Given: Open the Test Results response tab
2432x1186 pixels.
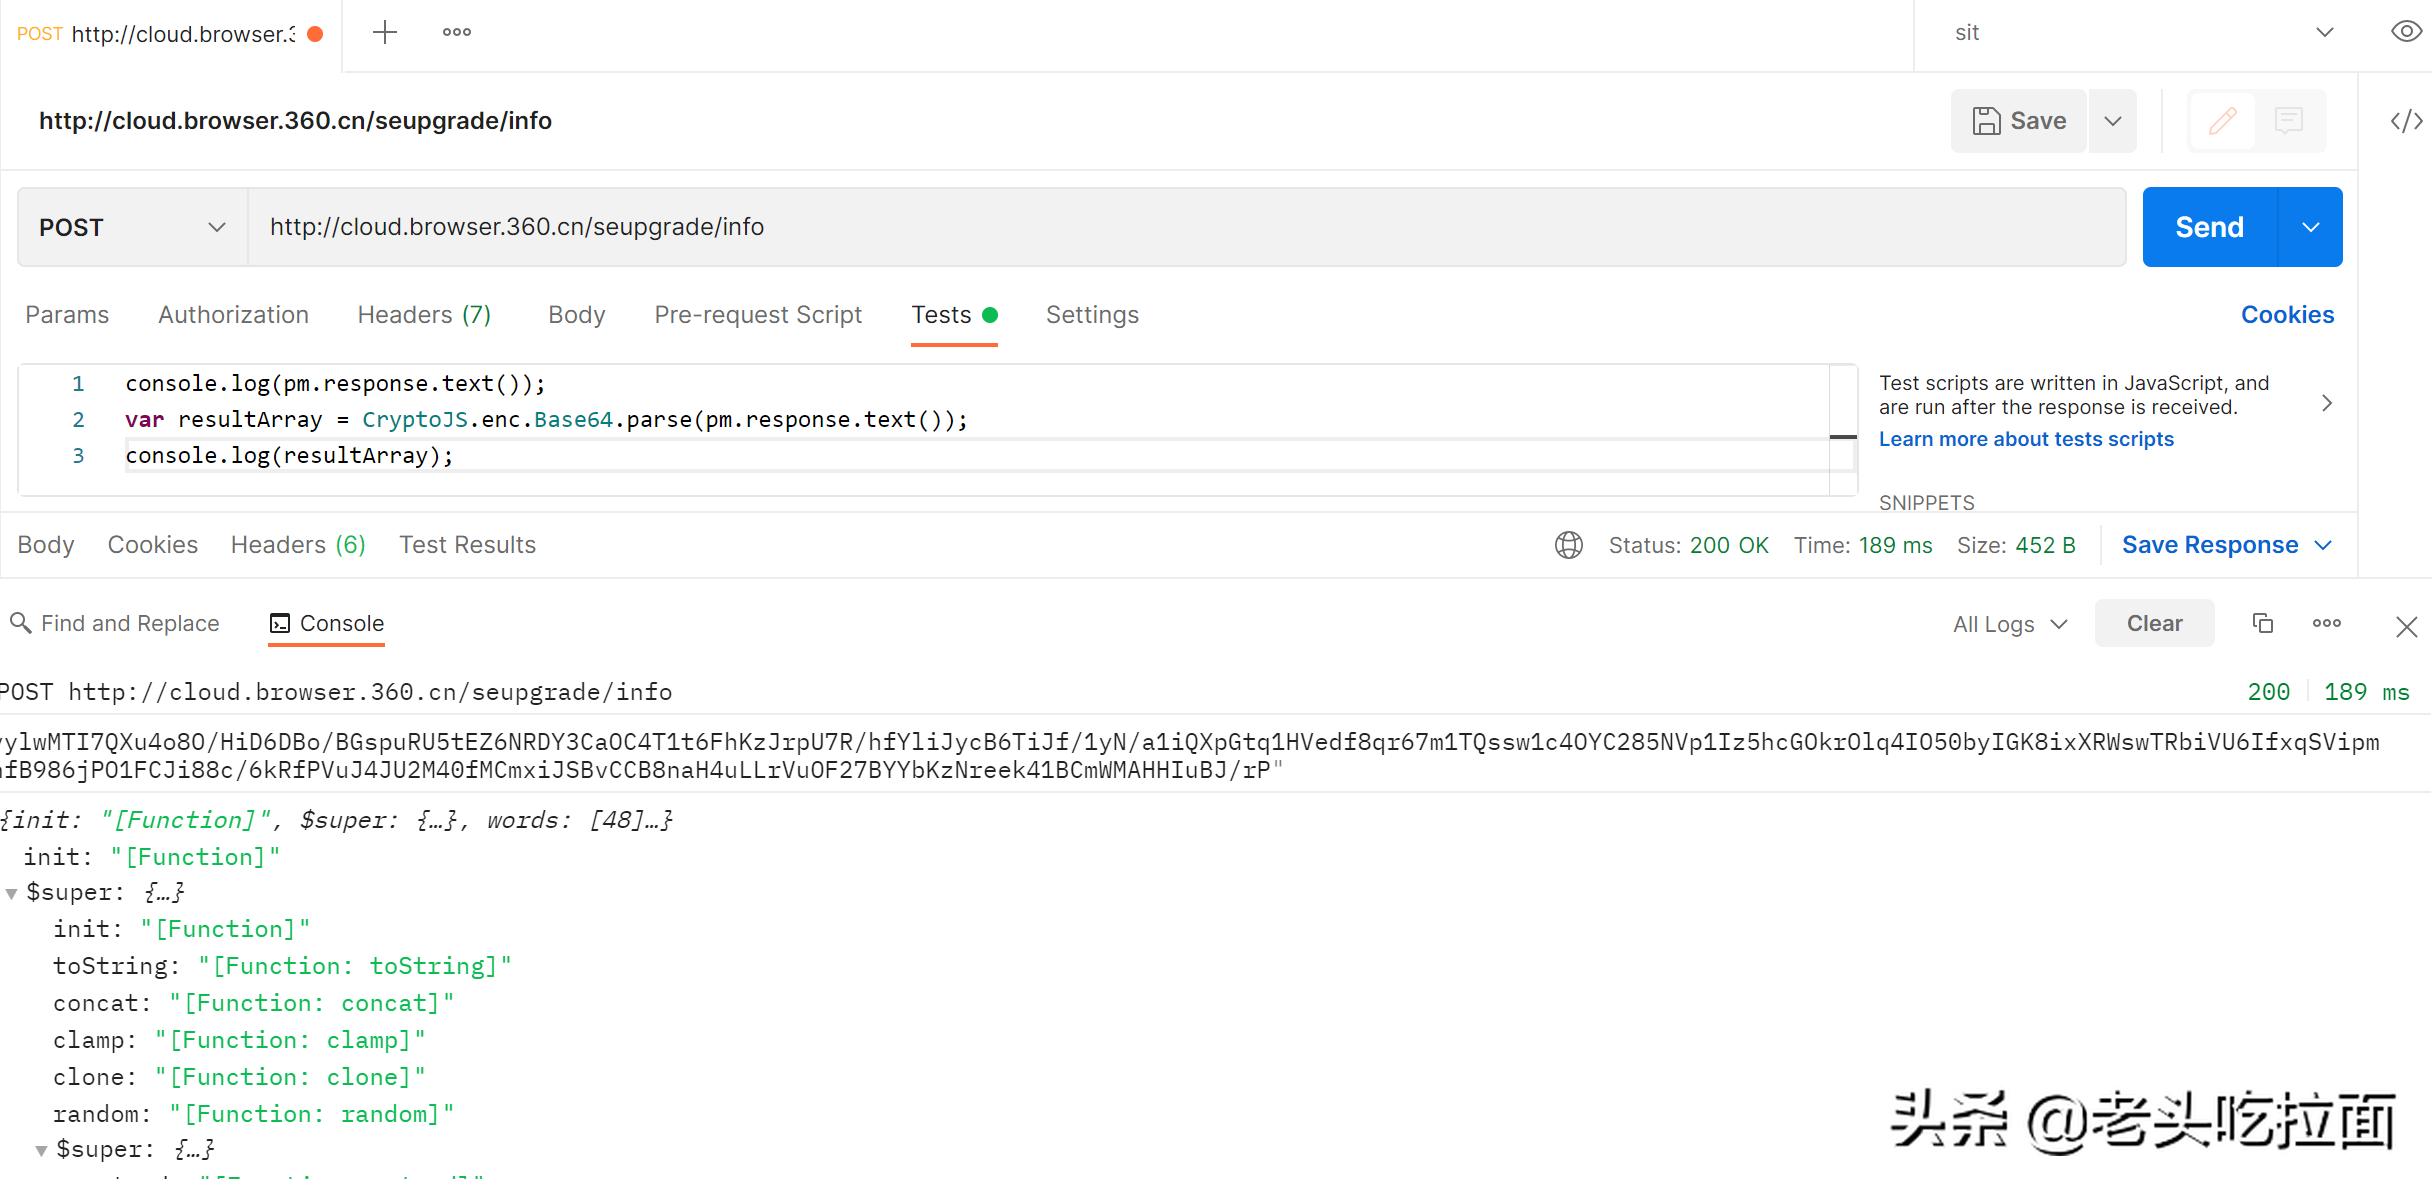Looking at the screenshot, I should 467,545.
